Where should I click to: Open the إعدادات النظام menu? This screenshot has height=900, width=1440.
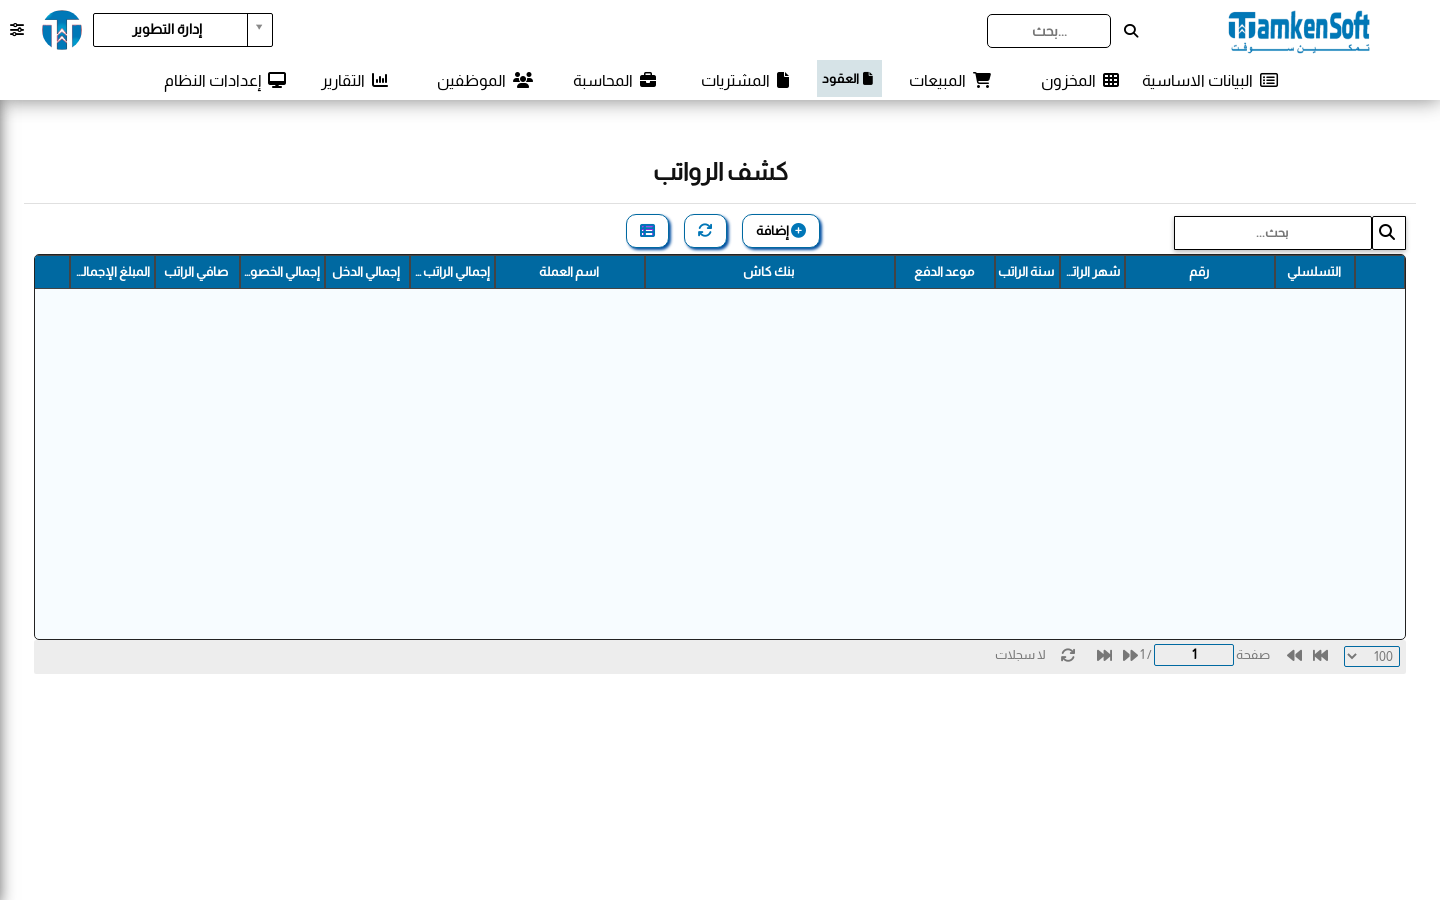tap(225, 80)
